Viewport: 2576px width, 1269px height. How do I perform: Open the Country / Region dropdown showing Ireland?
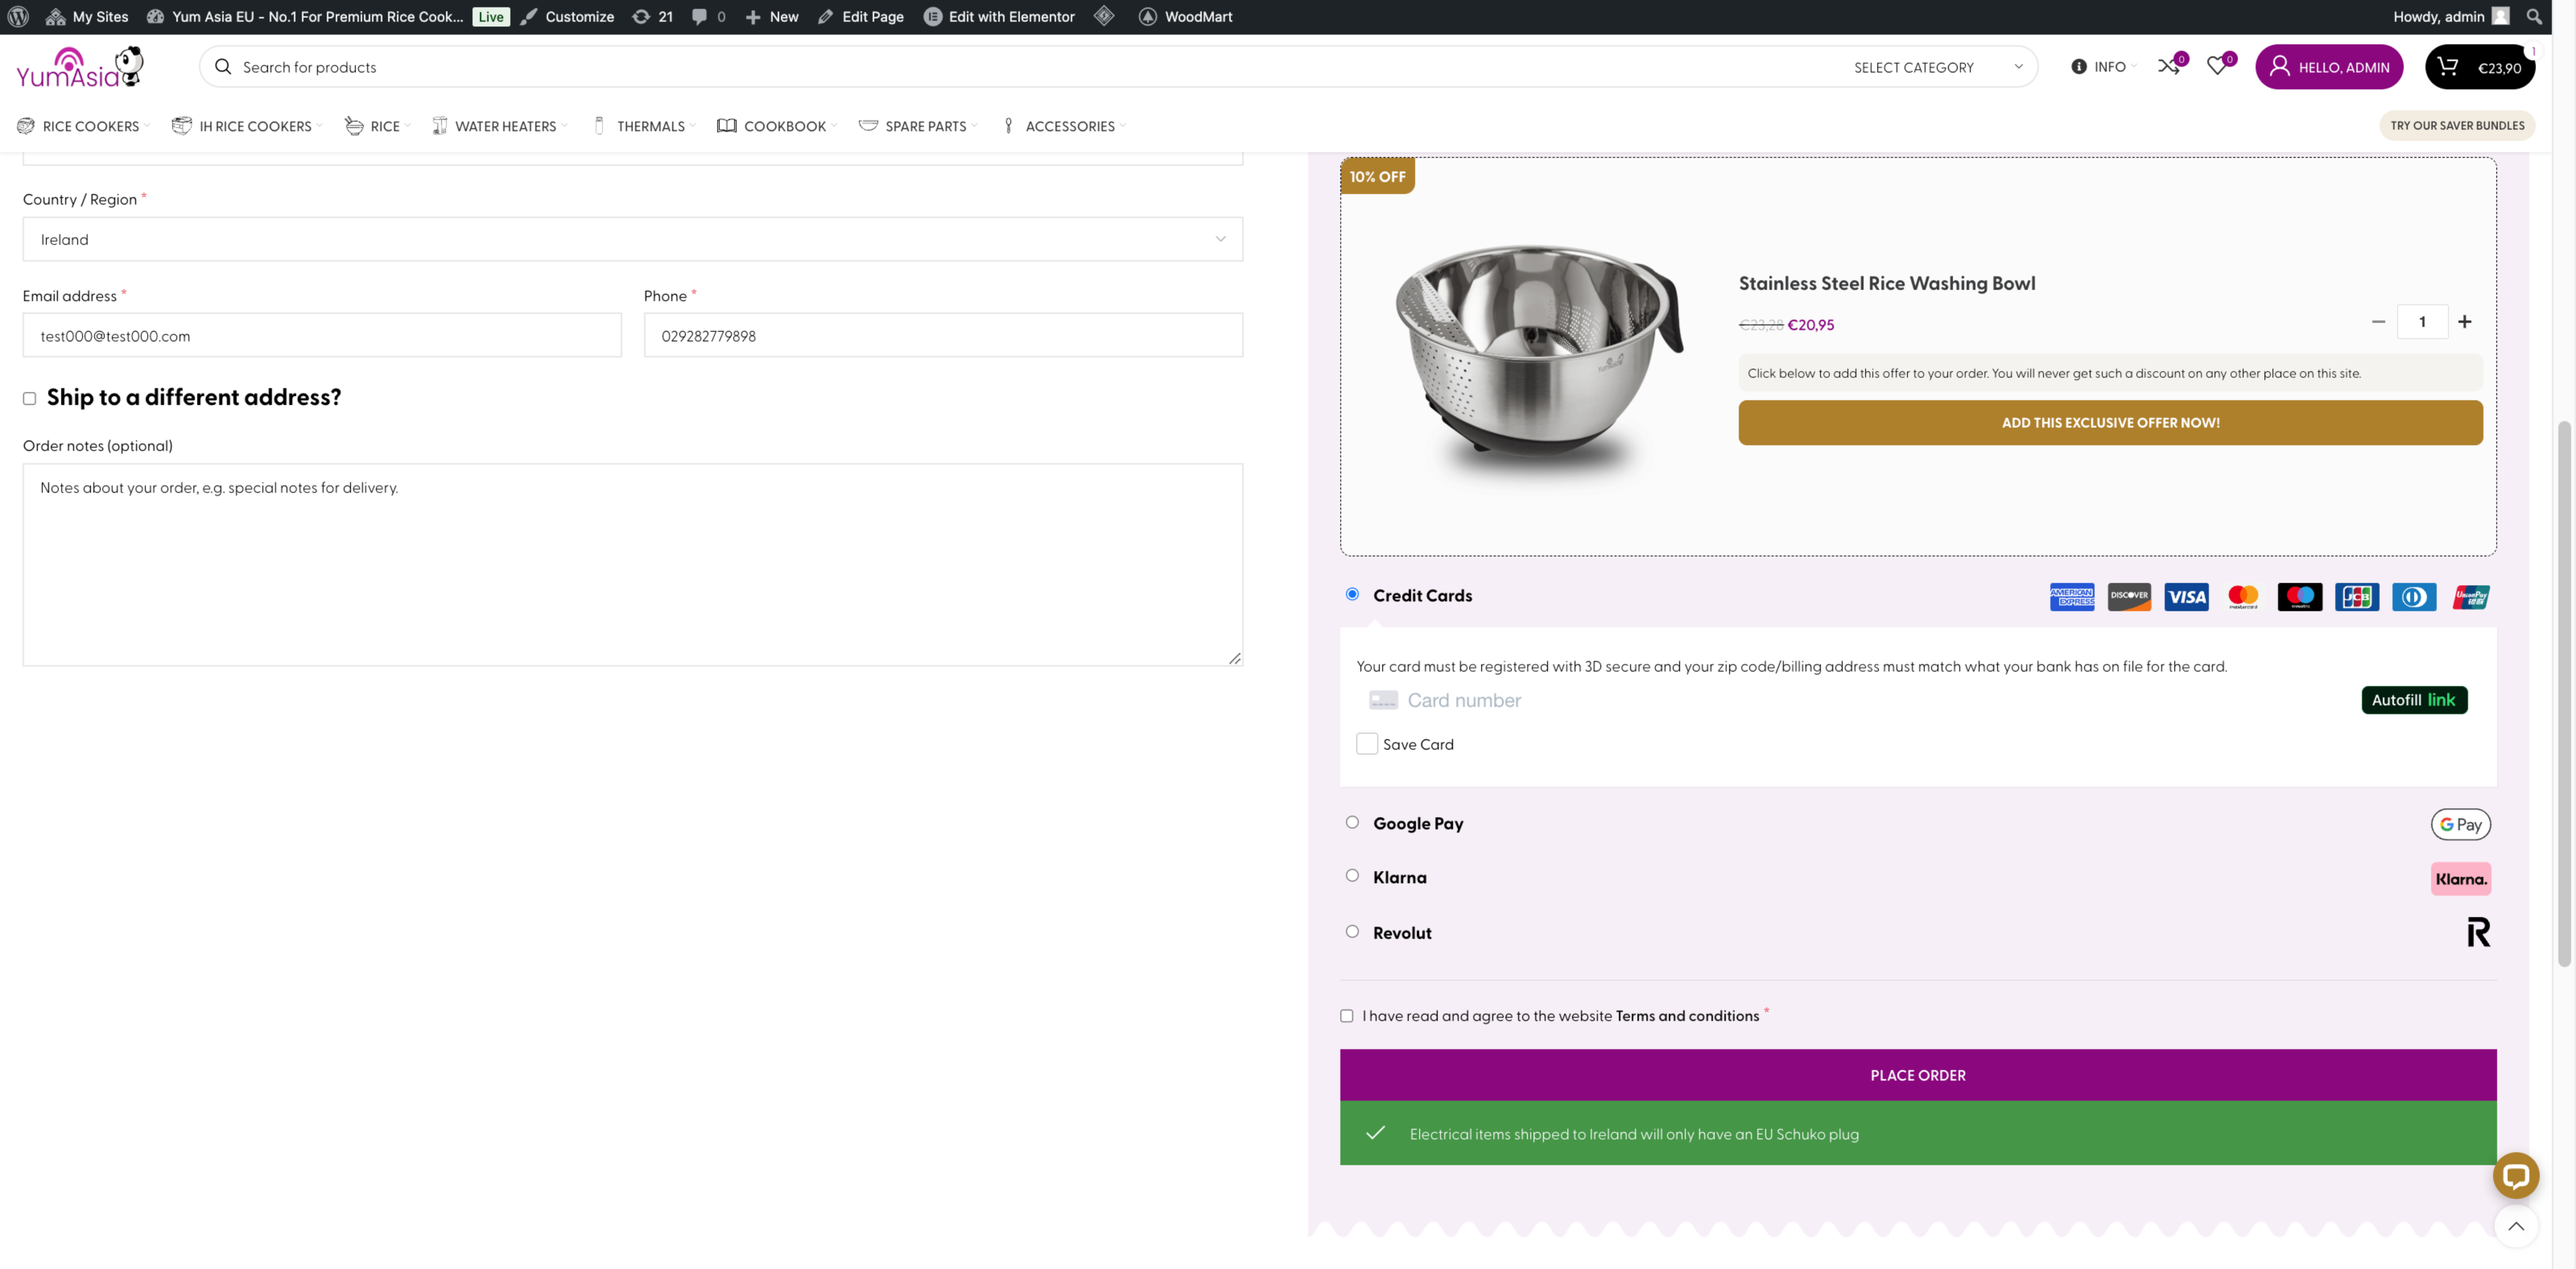coord(633,239)
